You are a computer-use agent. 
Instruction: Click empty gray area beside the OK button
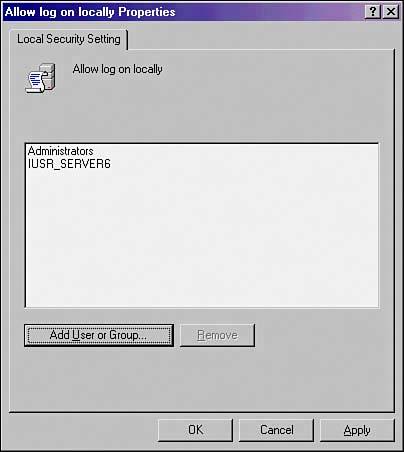82,431
